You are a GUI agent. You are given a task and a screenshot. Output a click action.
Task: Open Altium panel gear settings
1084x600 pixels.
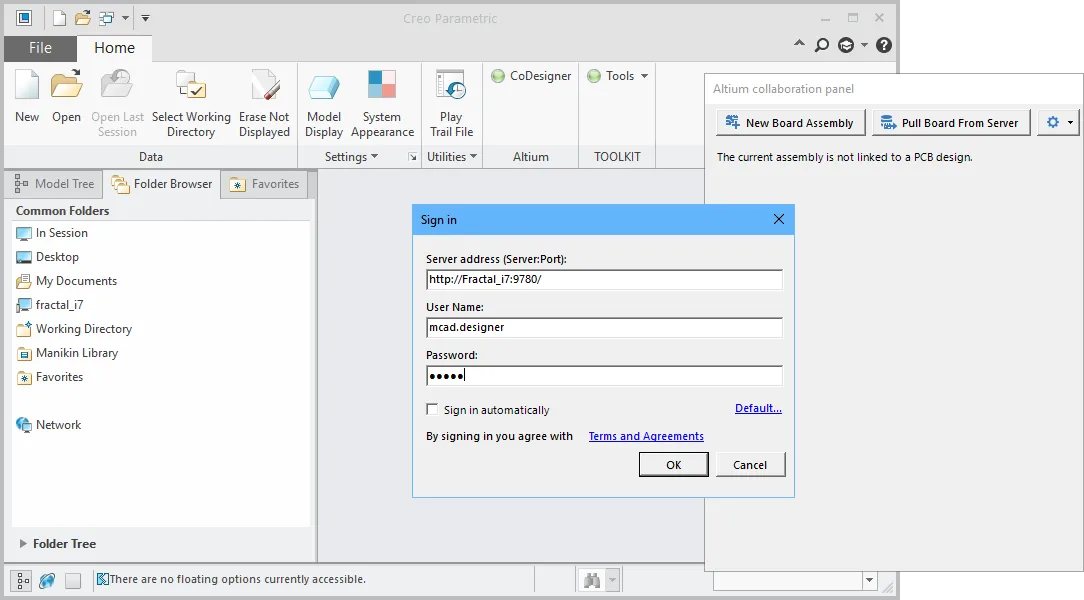tap(1052, 122)
